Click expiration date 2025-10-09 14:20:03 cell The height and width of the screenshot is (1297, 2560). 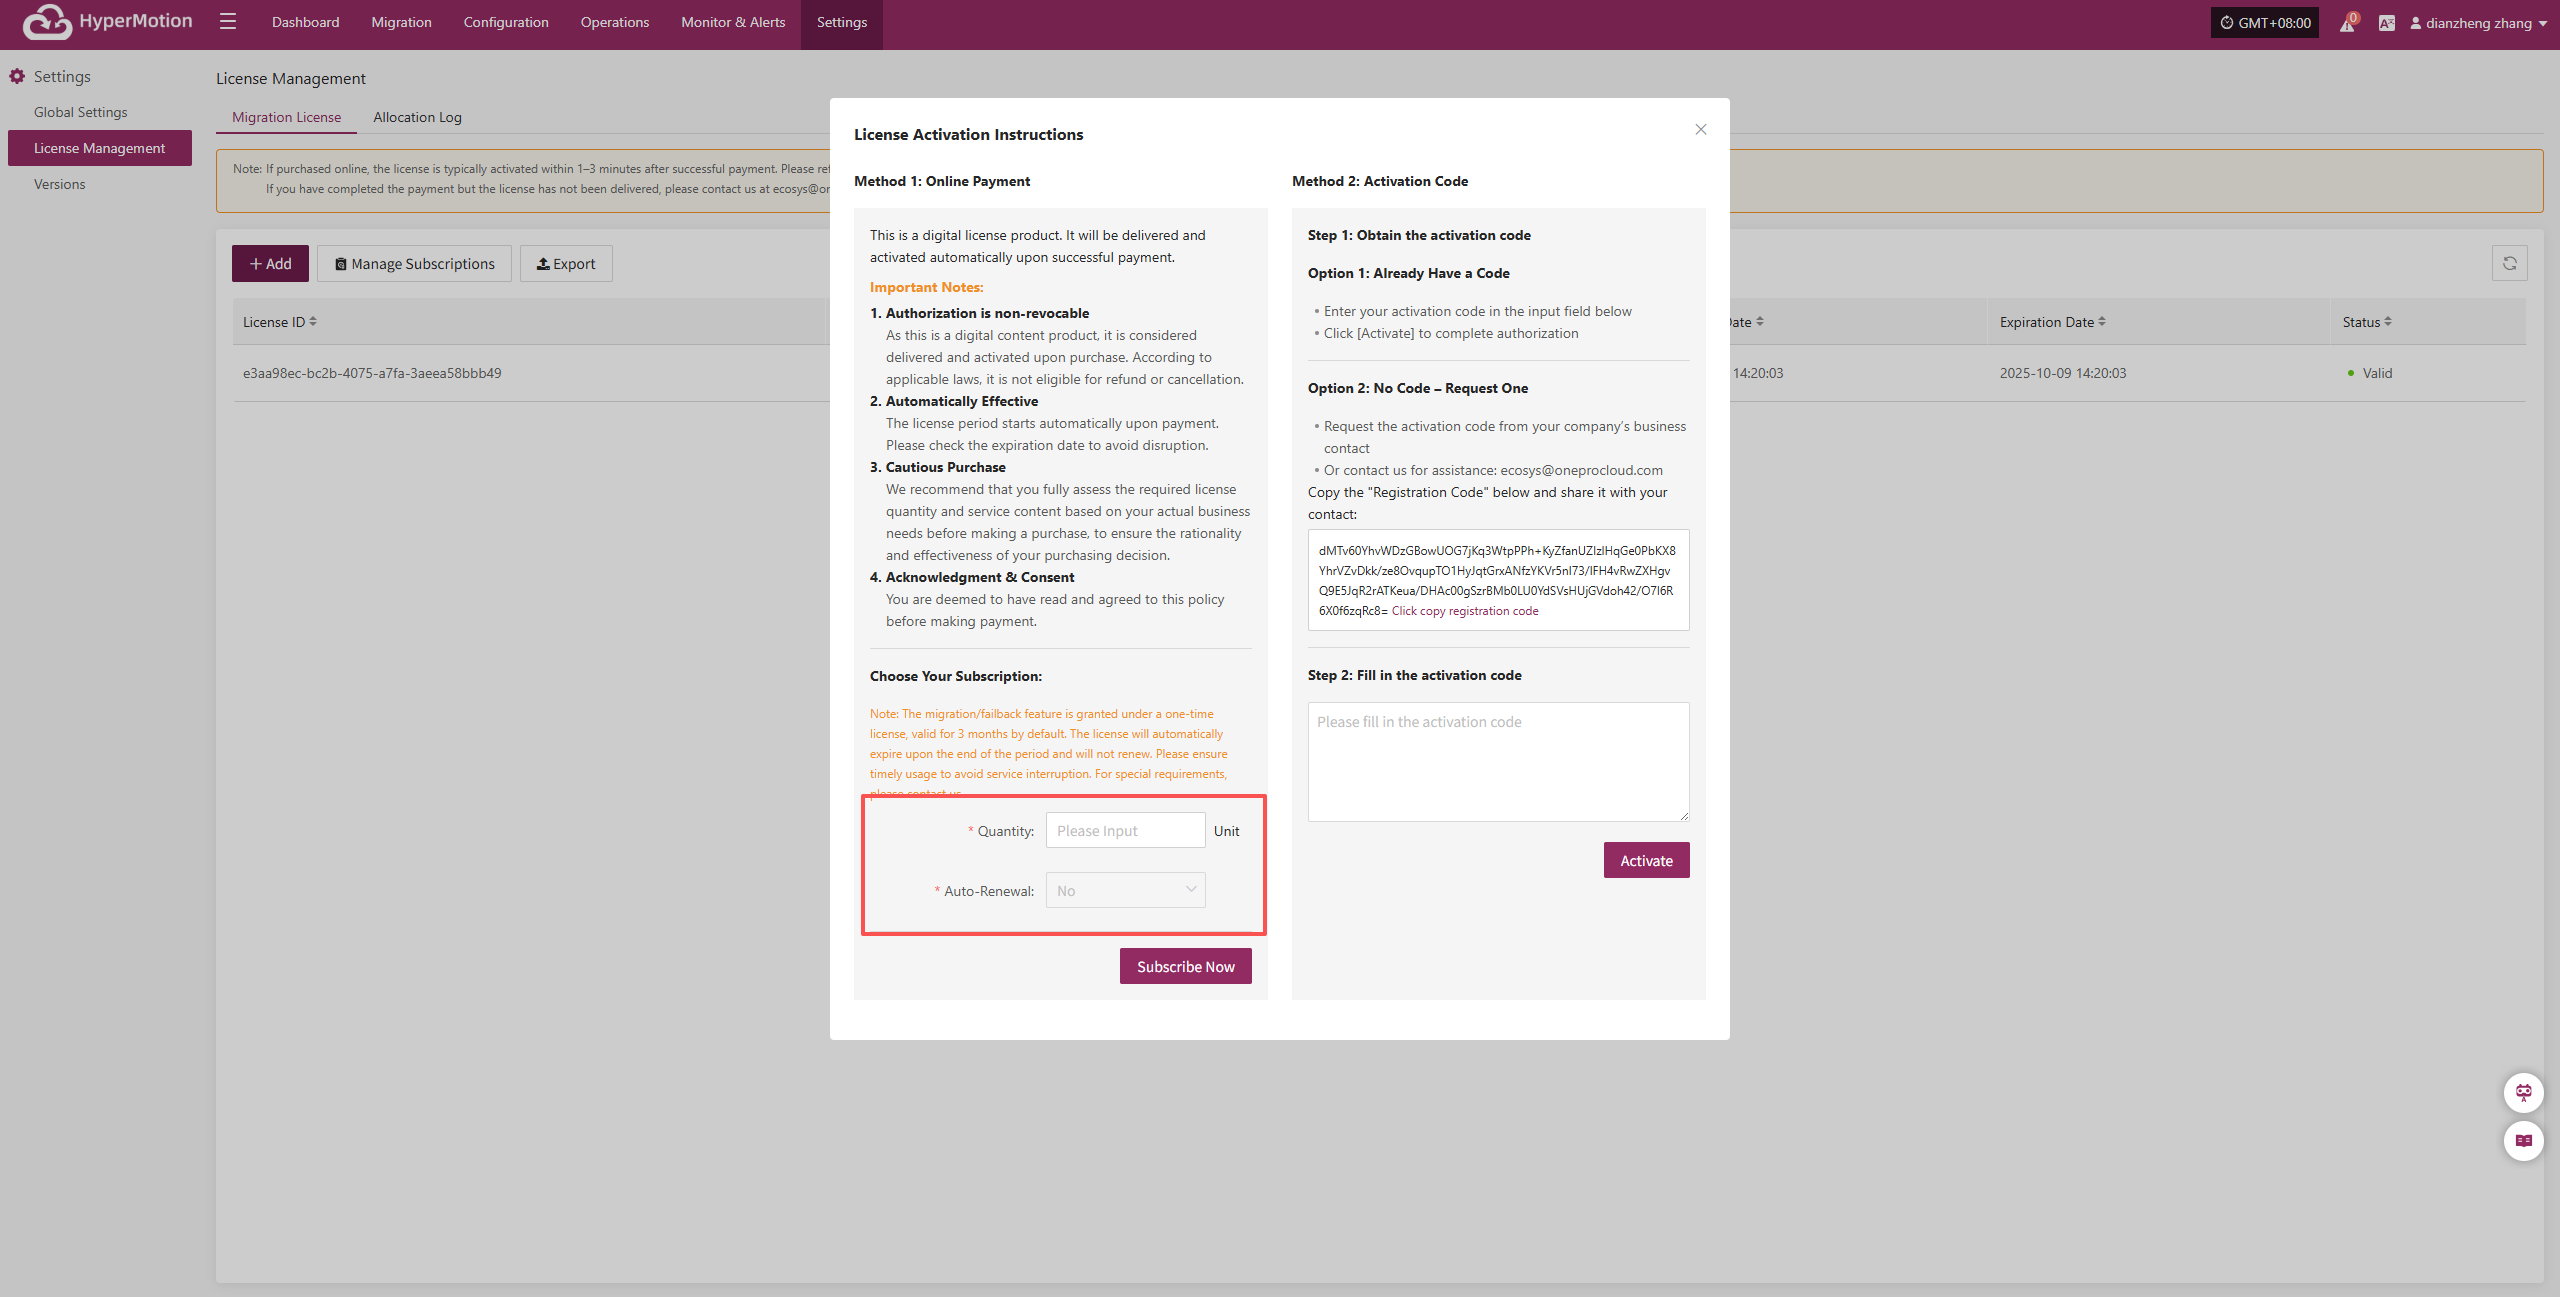click(2062, 373)
